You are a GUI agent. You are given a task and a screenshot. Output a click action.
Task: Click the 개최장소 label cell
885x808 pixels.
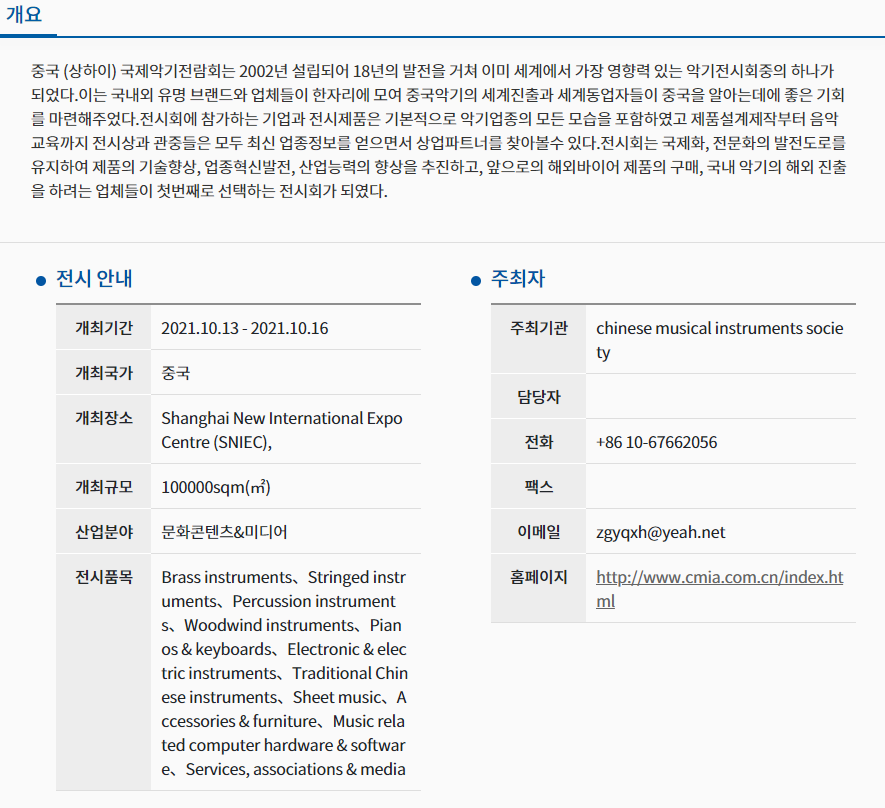(103, 429)
